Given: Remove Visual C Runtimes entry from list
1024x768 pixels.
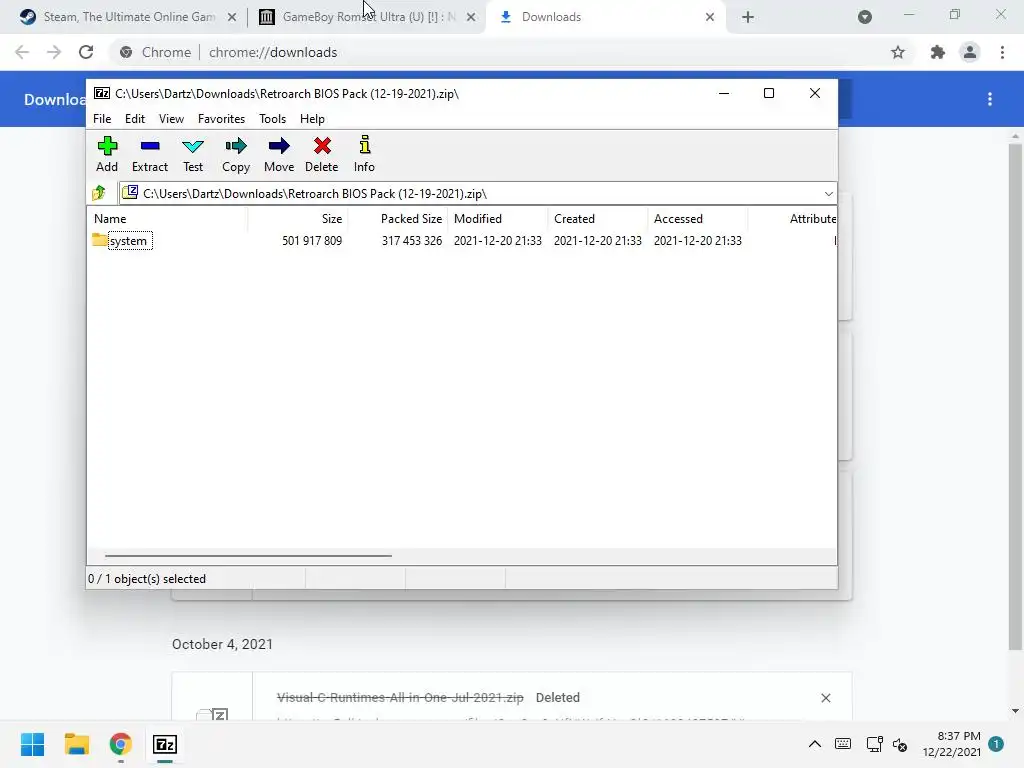Looking at the screenshot, I should click(x=825, y=698).
